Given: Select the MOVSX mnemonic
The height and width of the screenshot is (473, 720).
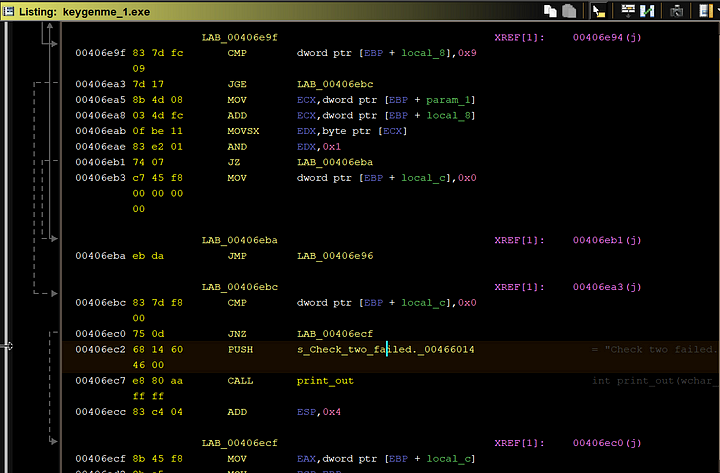Looking at the screenshot, I should (243, 131).
